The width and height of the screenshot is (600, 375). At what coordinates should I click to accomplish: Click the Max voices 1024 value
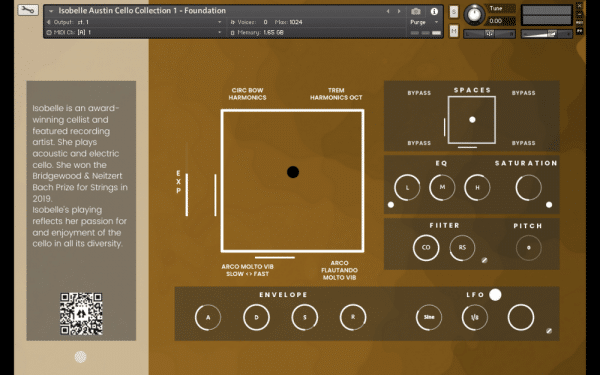click(x=295, y=22)
